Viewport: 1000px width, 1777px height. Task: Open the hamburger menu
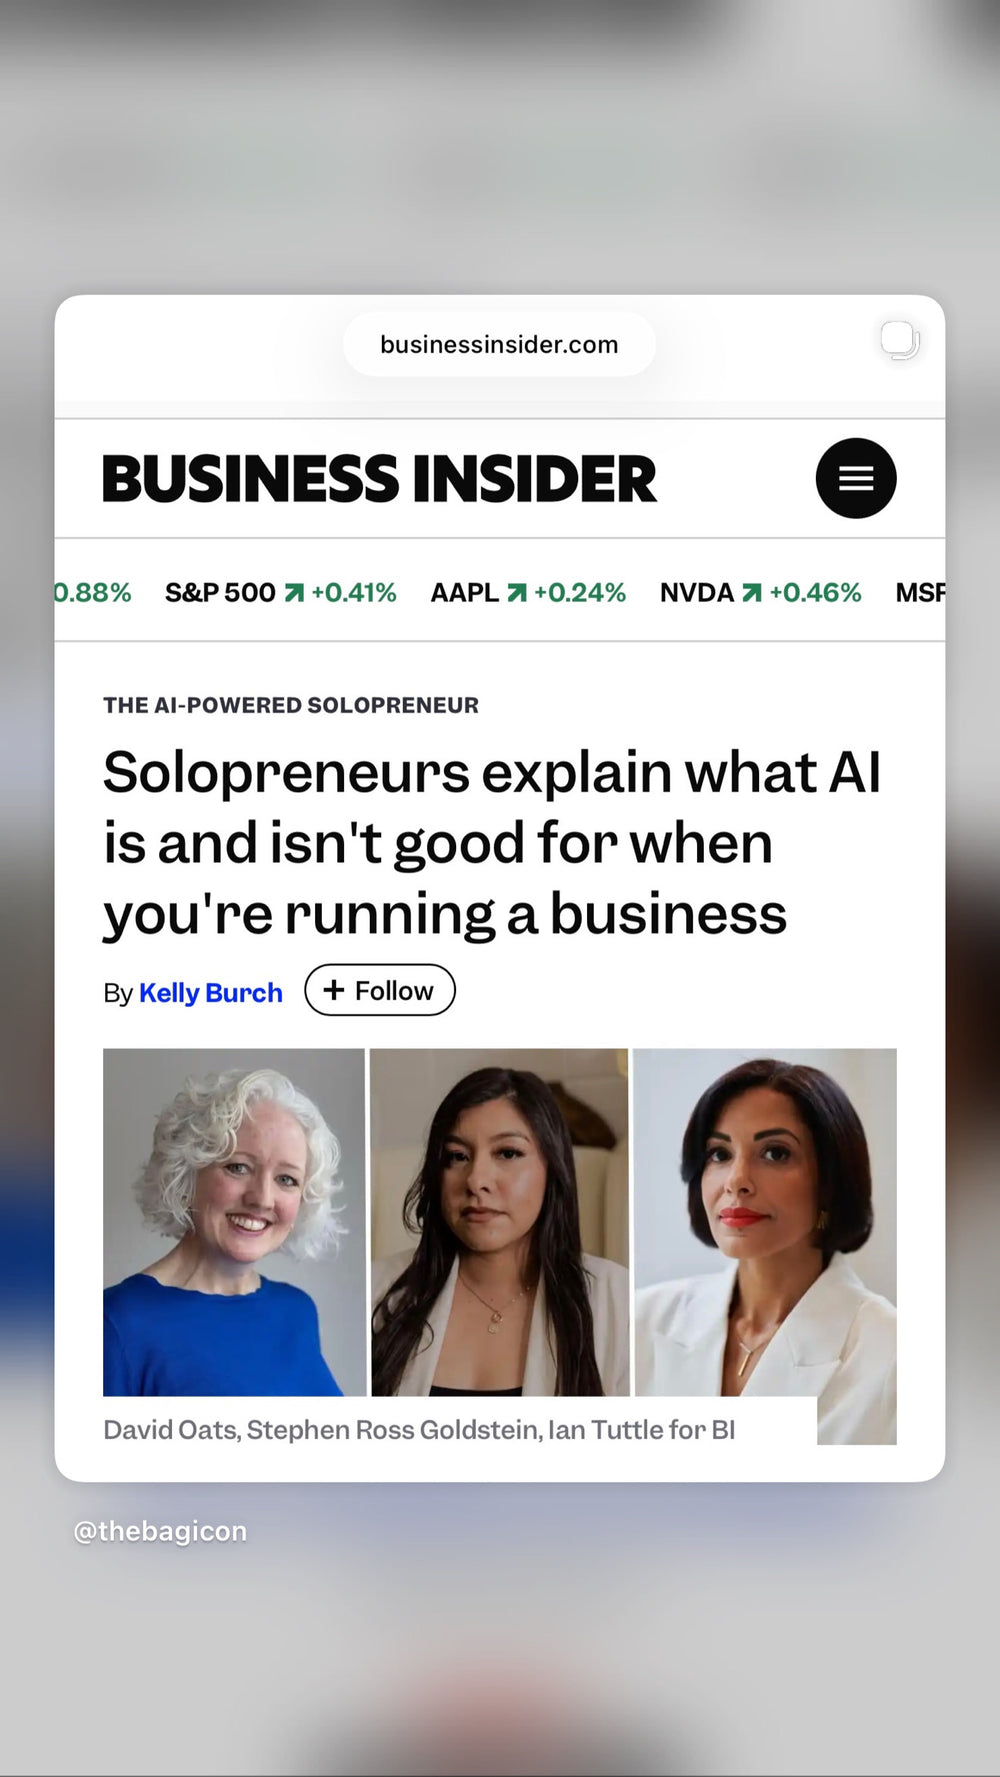tap(855, 478)
